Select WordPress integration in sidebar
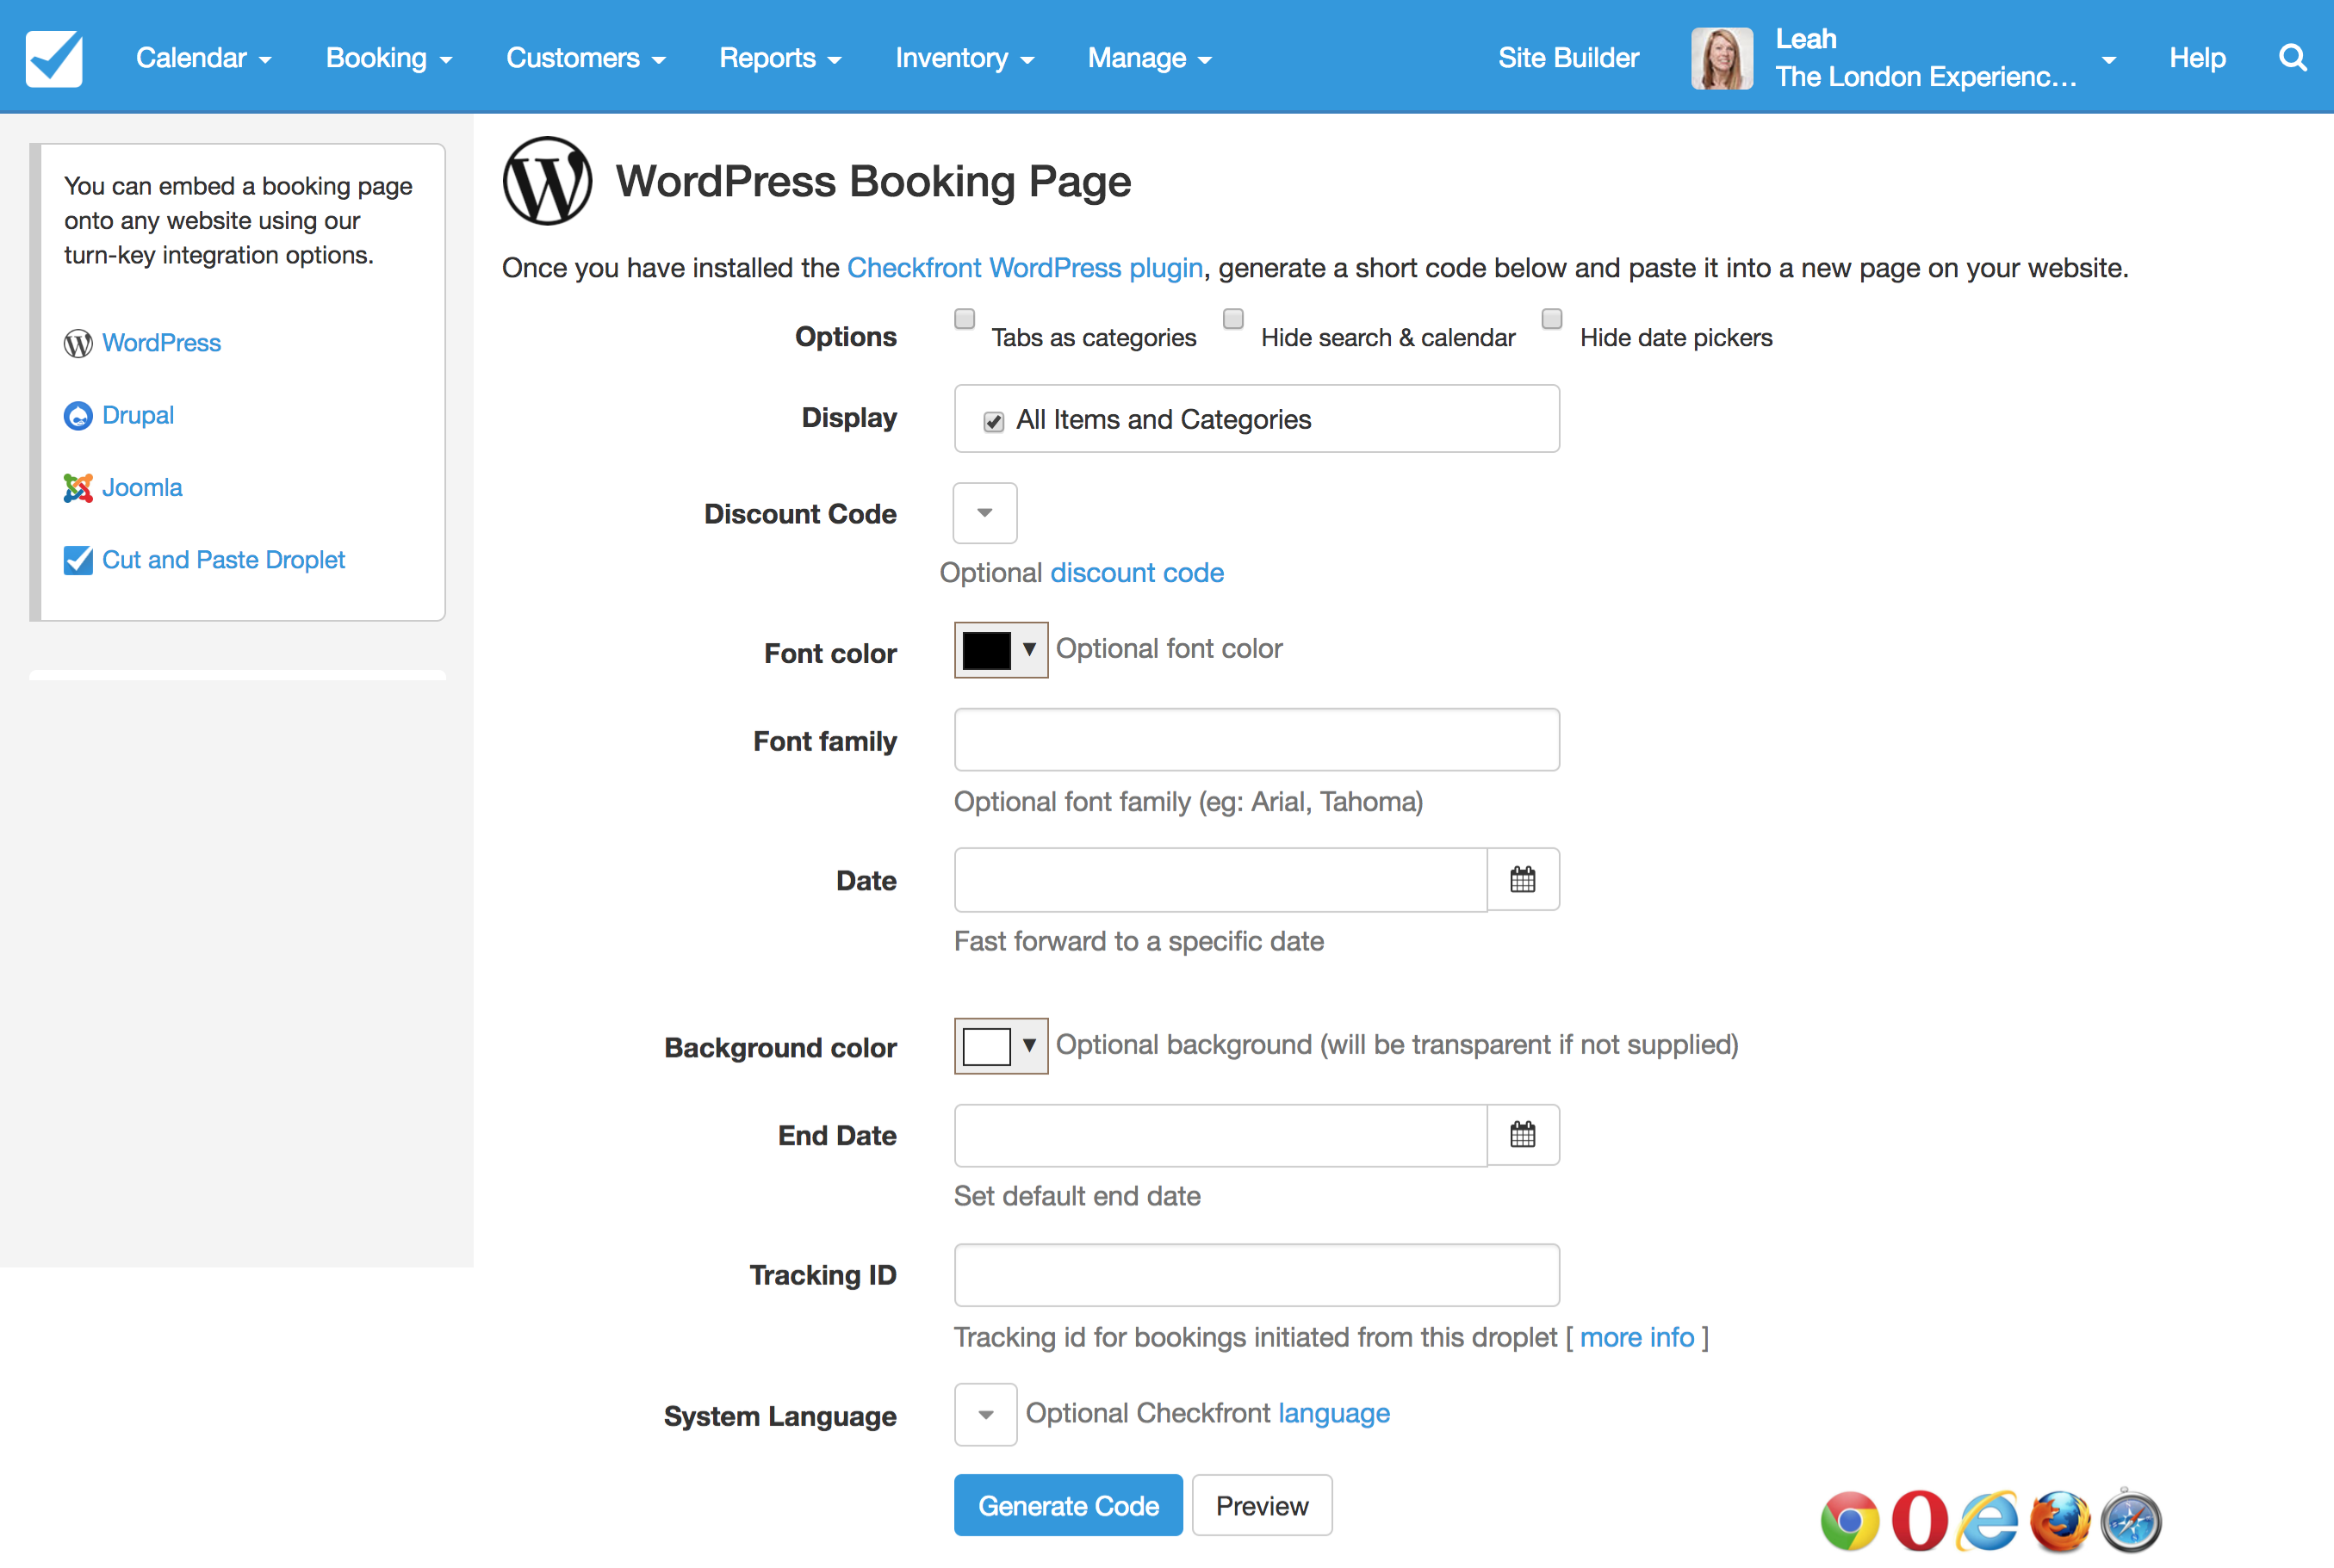2334x1568 pixels. 161,343
